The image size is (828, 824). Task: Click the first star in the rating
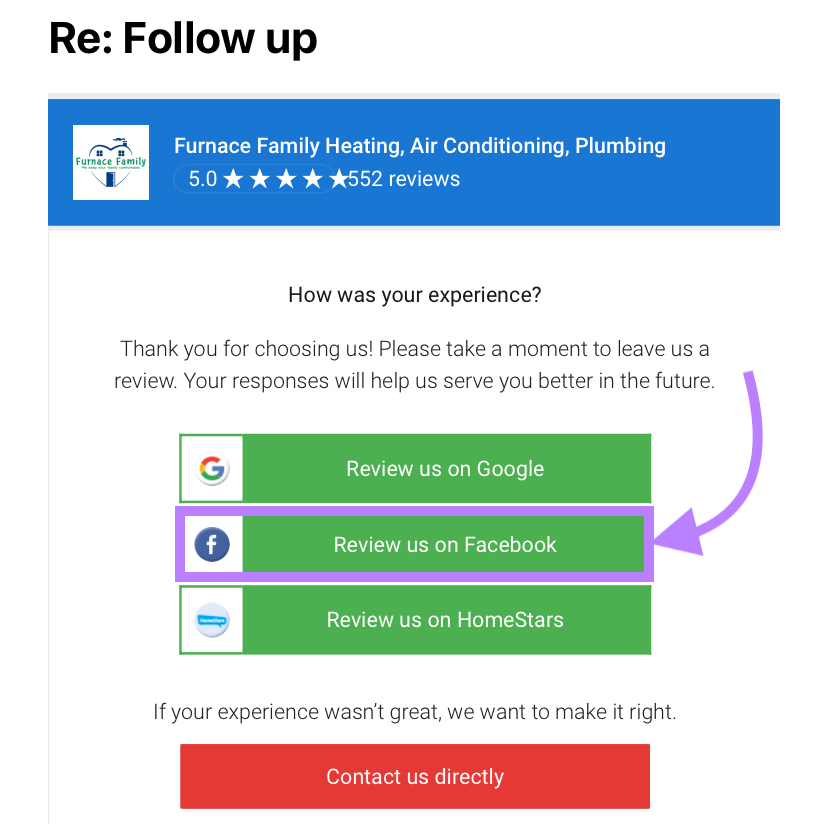point(233,179)
